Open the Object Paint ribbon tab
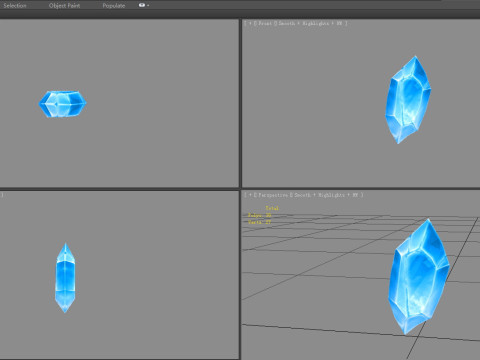480x360 pixels. [x=64, y=6]
